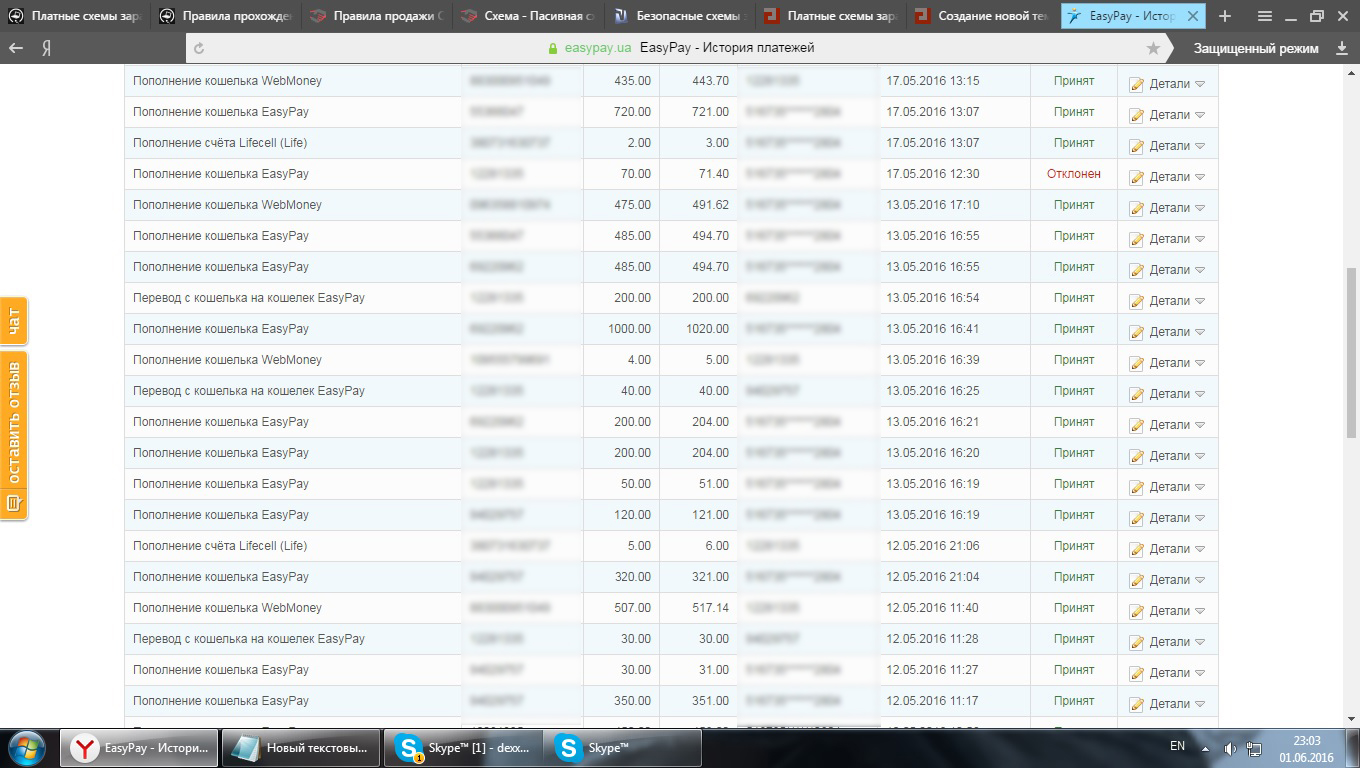This screenshot has width=1360, height=768.
Task: Open the "оставить отзыв" side button
Action: click(x=14, y=435)
